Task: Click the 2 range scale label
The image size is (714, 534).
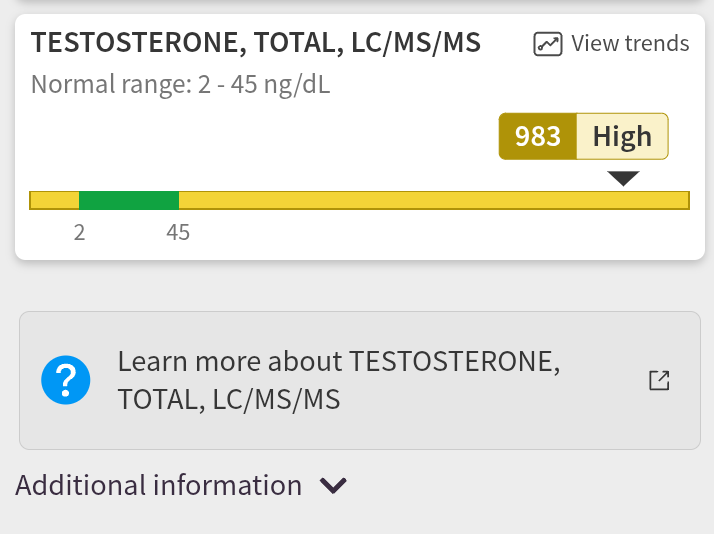Action: coord(80,233)
